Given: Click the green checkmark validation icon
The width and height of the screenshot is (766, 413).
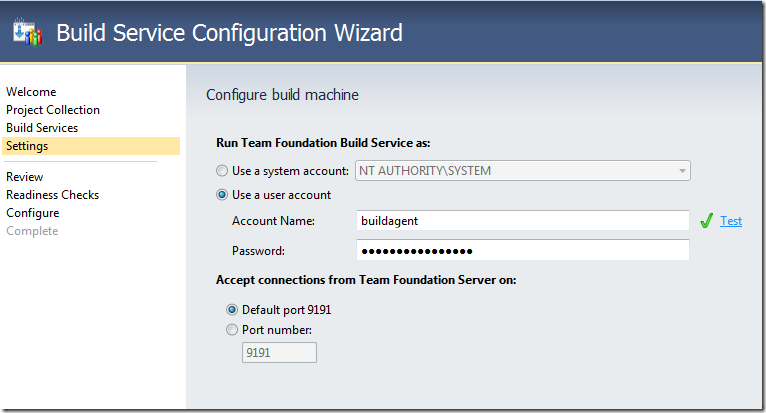Looking at the screenshot, I should tap(706, 221).
